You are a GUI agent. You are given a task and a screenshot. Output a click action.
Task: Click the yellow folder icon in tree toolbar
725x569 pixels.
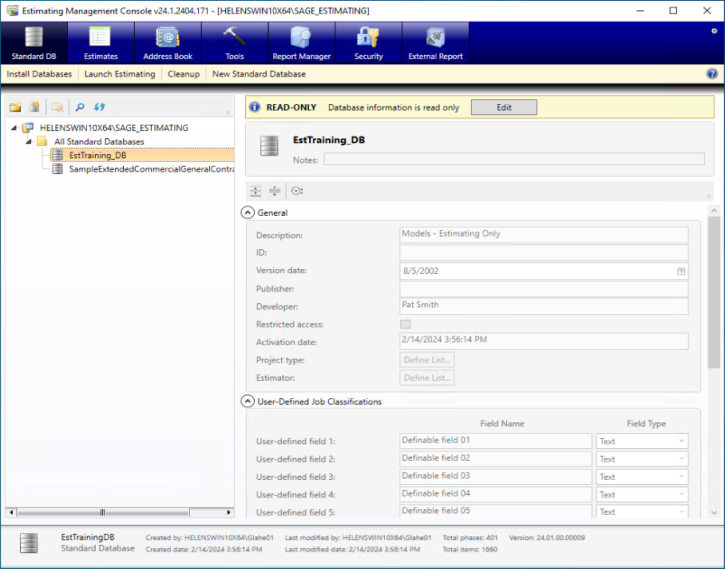15,107
